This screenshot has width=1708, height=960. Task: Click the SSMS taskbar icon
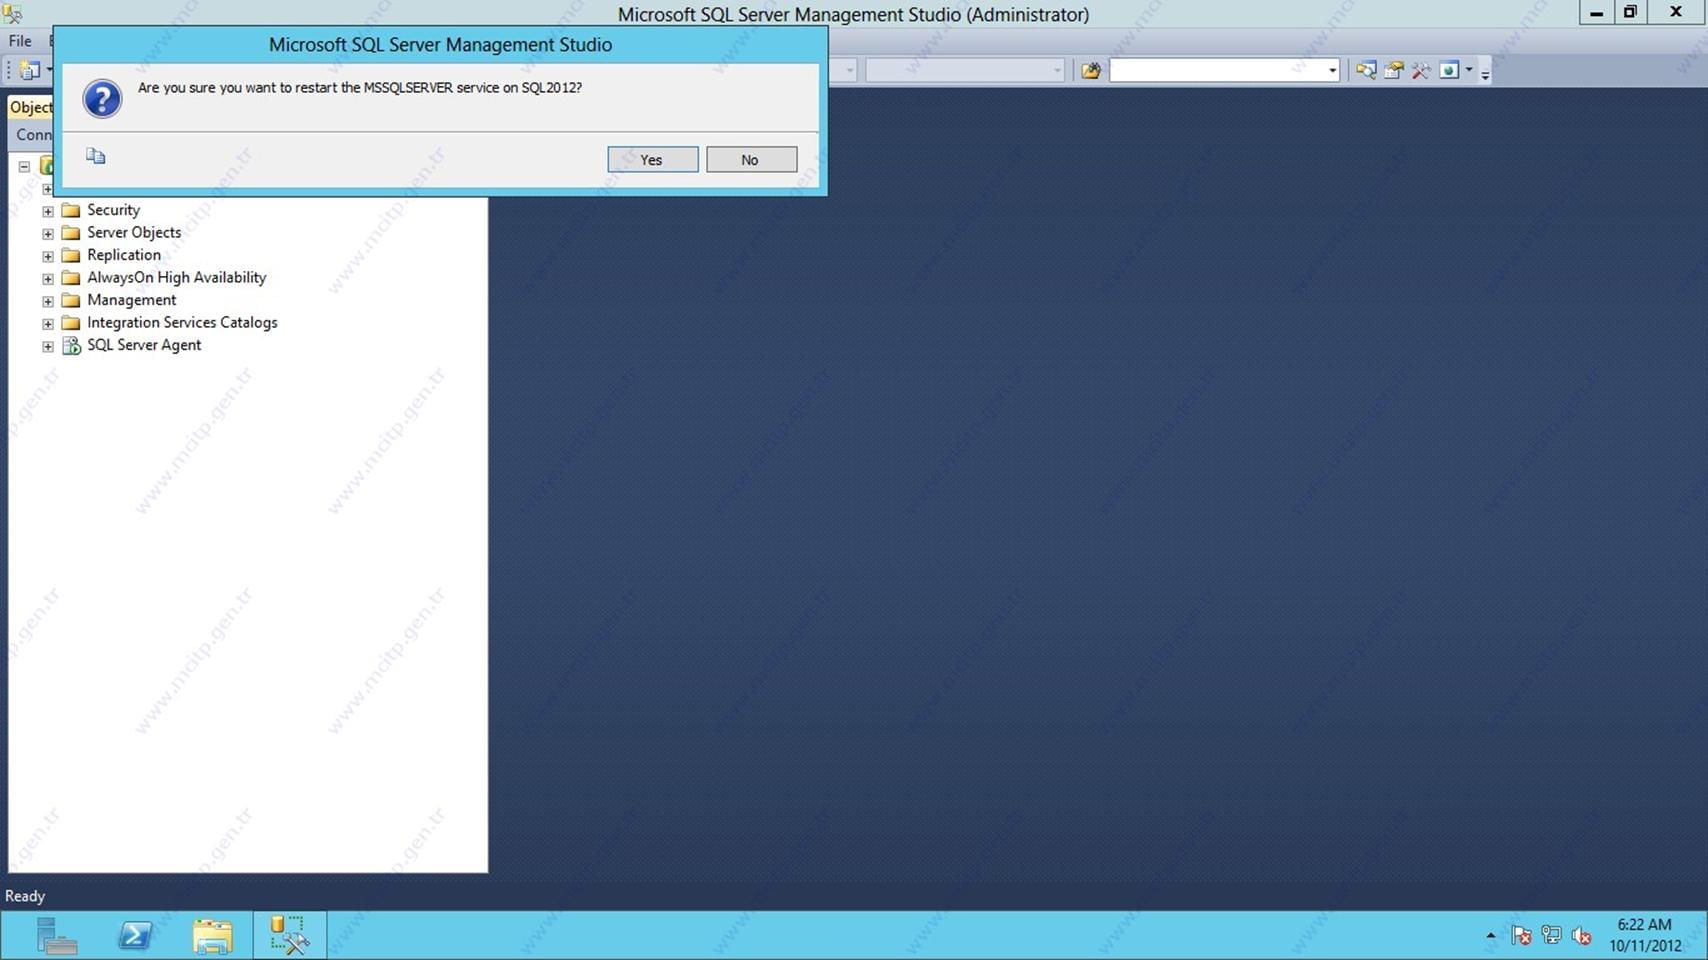coord(289,936)
